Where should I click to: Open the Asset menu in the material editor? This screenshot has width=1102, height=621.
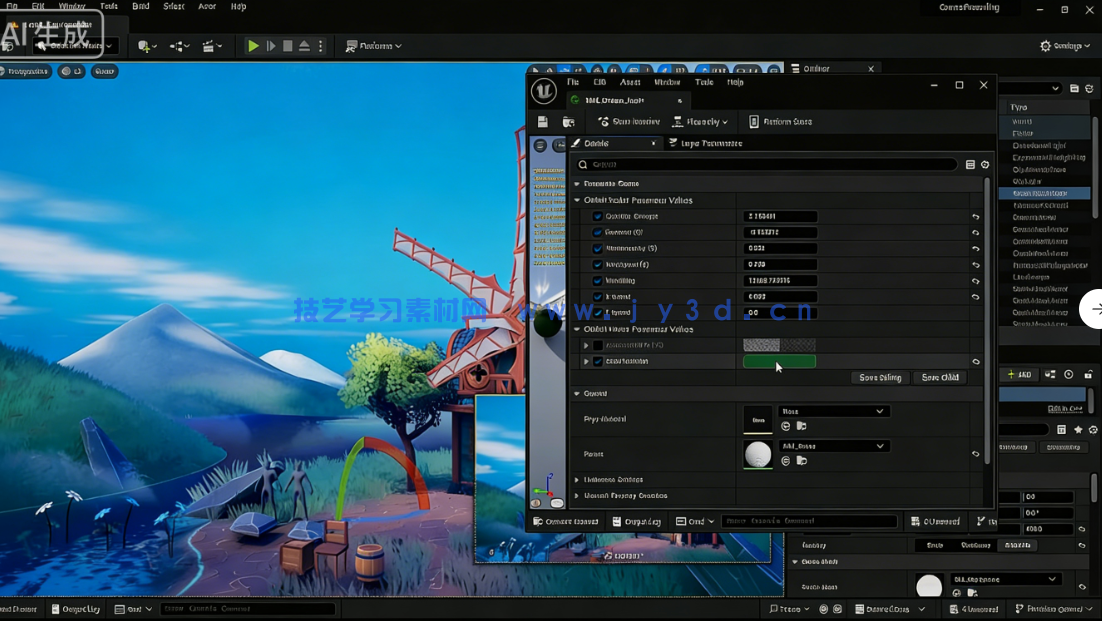point(629,82)
